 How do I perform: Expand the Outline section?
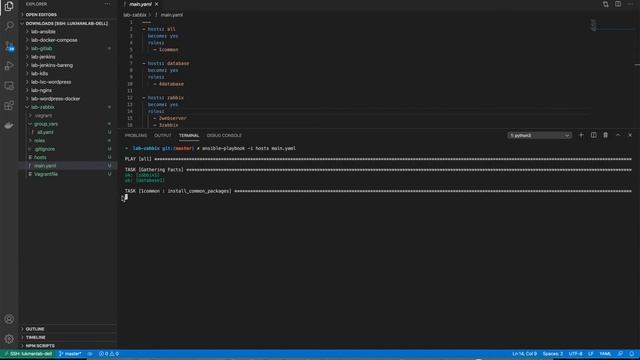point(67,329)
